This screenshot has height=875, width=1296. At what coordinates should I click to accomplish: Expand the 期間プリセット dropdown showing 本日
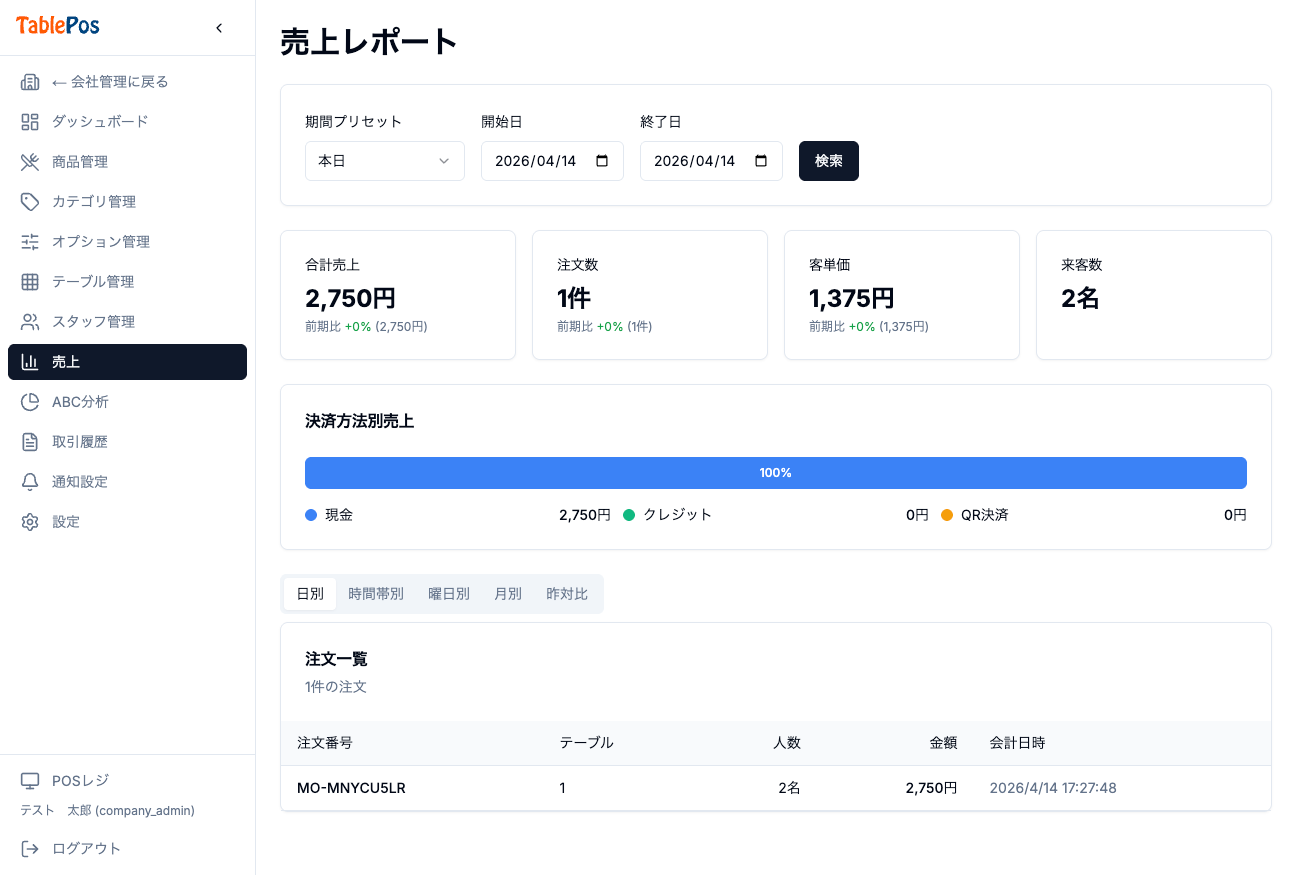click(385, 161)
